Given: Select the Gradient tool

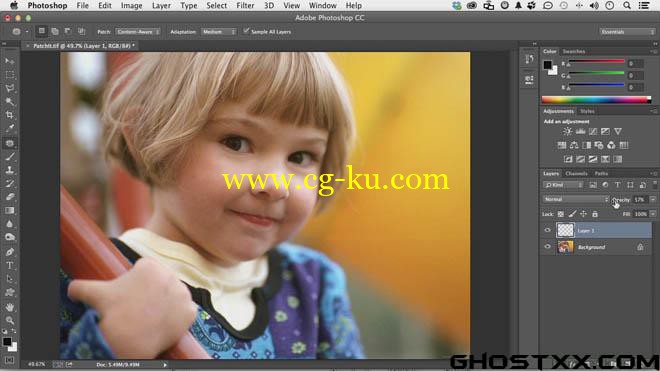Looking at the screenshot, I should [9, 210].
